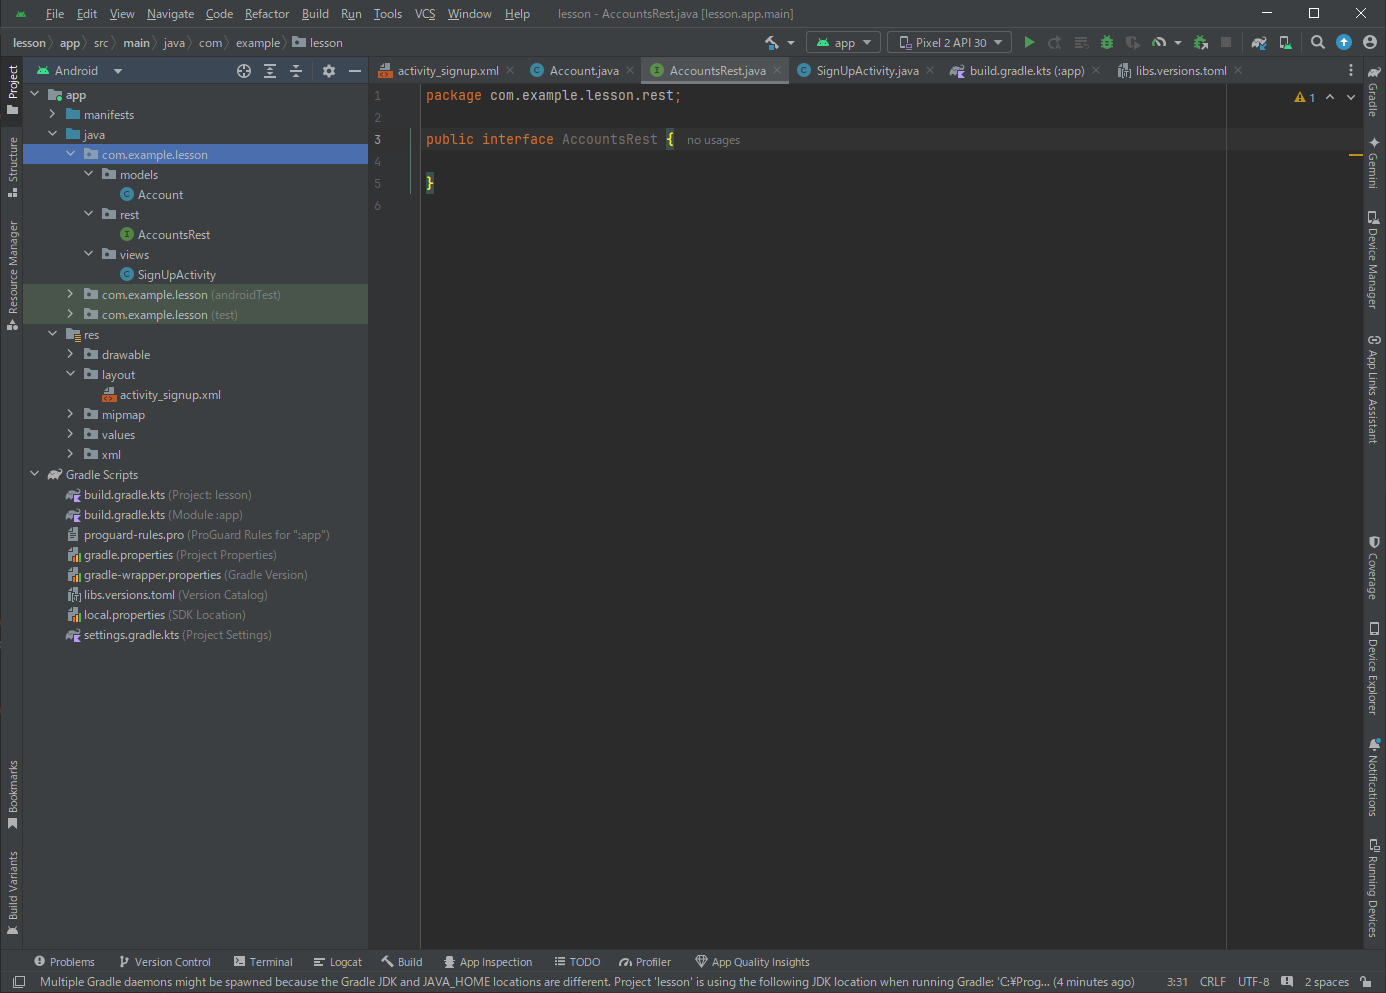Image resolution: width=1386 pixels, height=993 pixels.
Task: Toggle the Project tool window
Action: [x=12, y=89]
